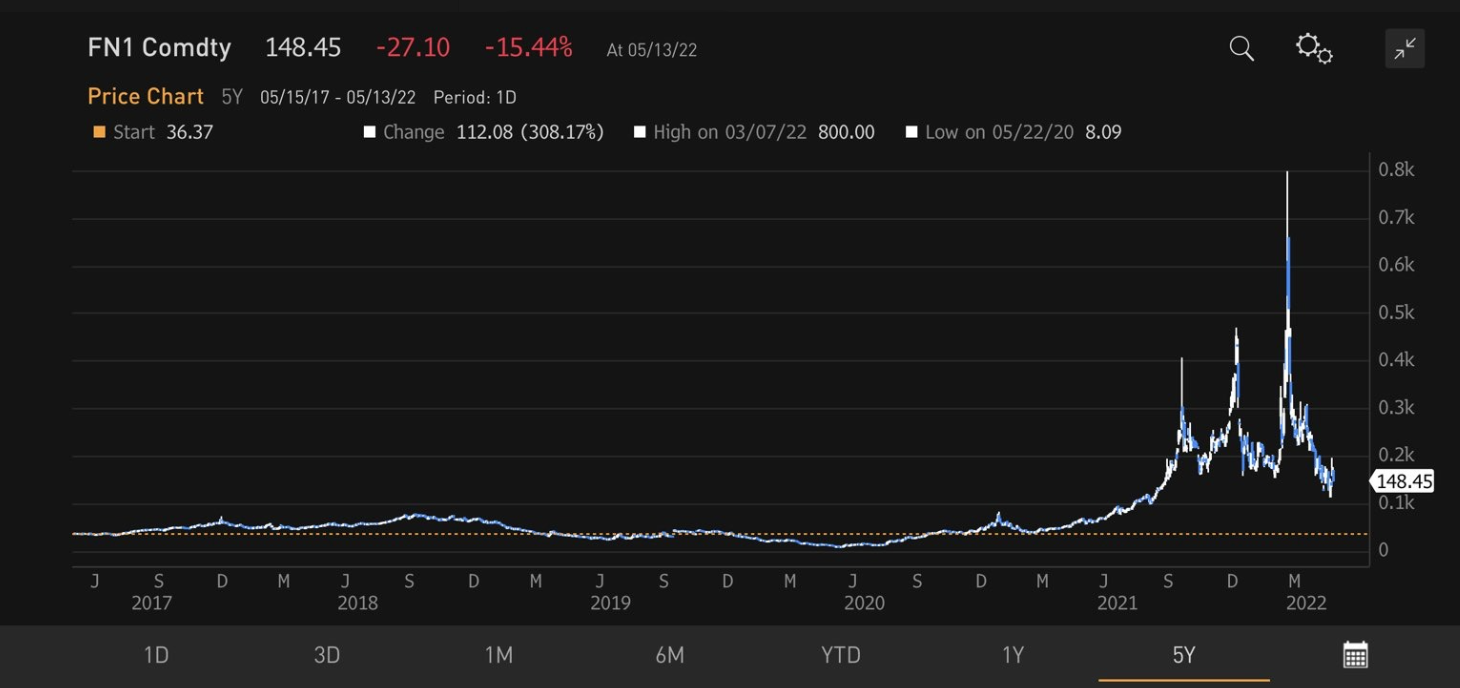Click the Low on 05/22/20 label
This screenshot has height=688, width=1460.
pyautogui.click(x=999, y=132)
